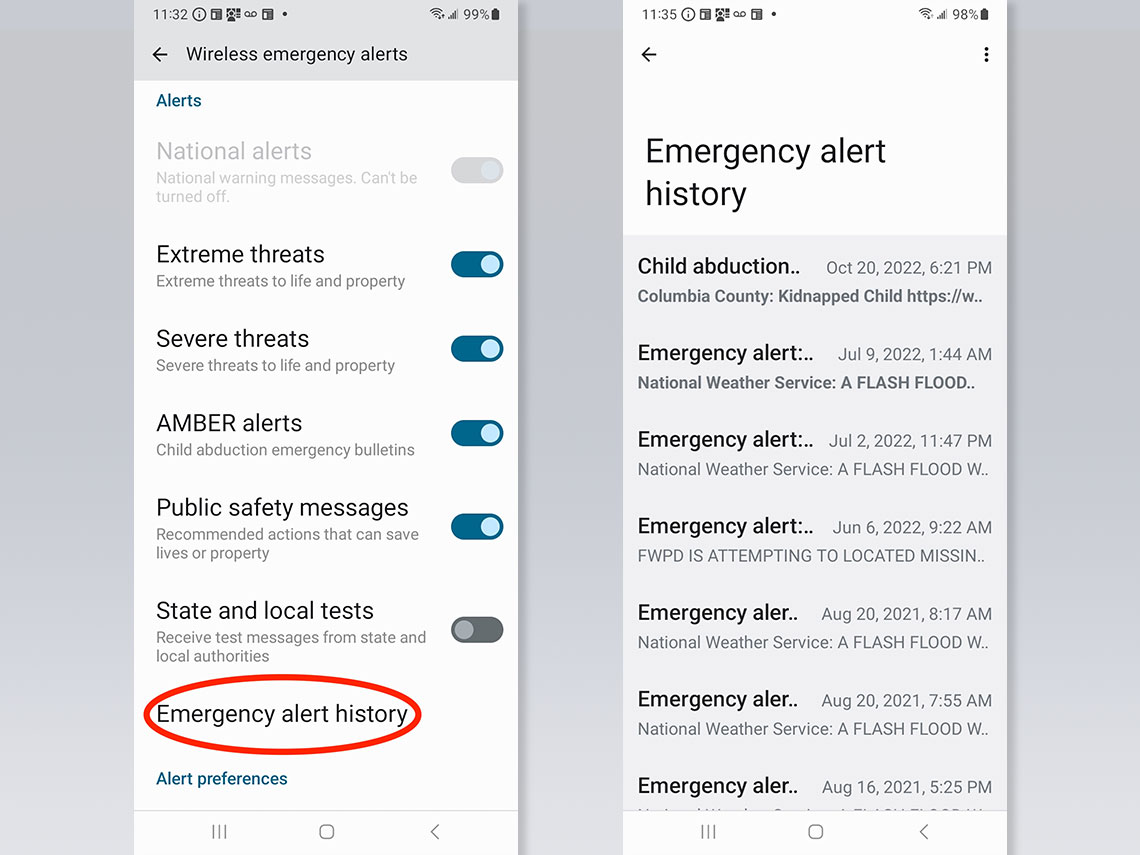Tap recent apps button on right phone
Image resolution: width=1140 pixels, height=855 pixels.
click(x=708, y=831)
